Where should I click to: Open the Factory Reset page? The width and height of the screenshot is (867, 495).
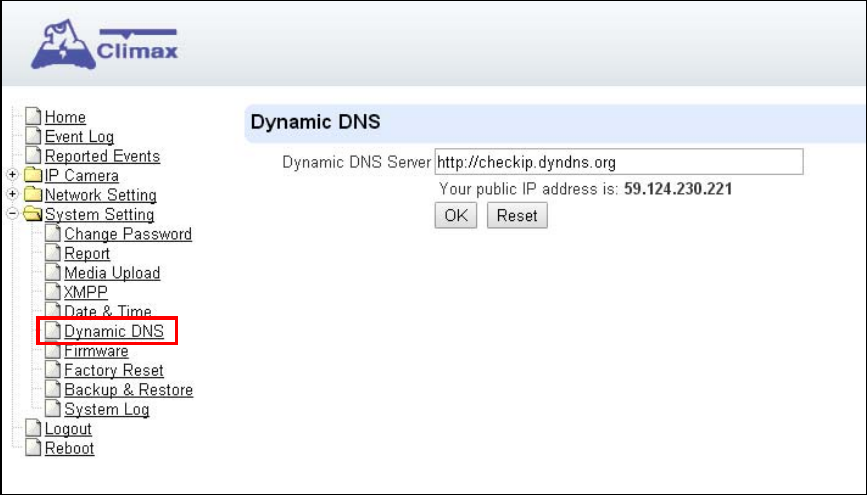click(114, 370)
